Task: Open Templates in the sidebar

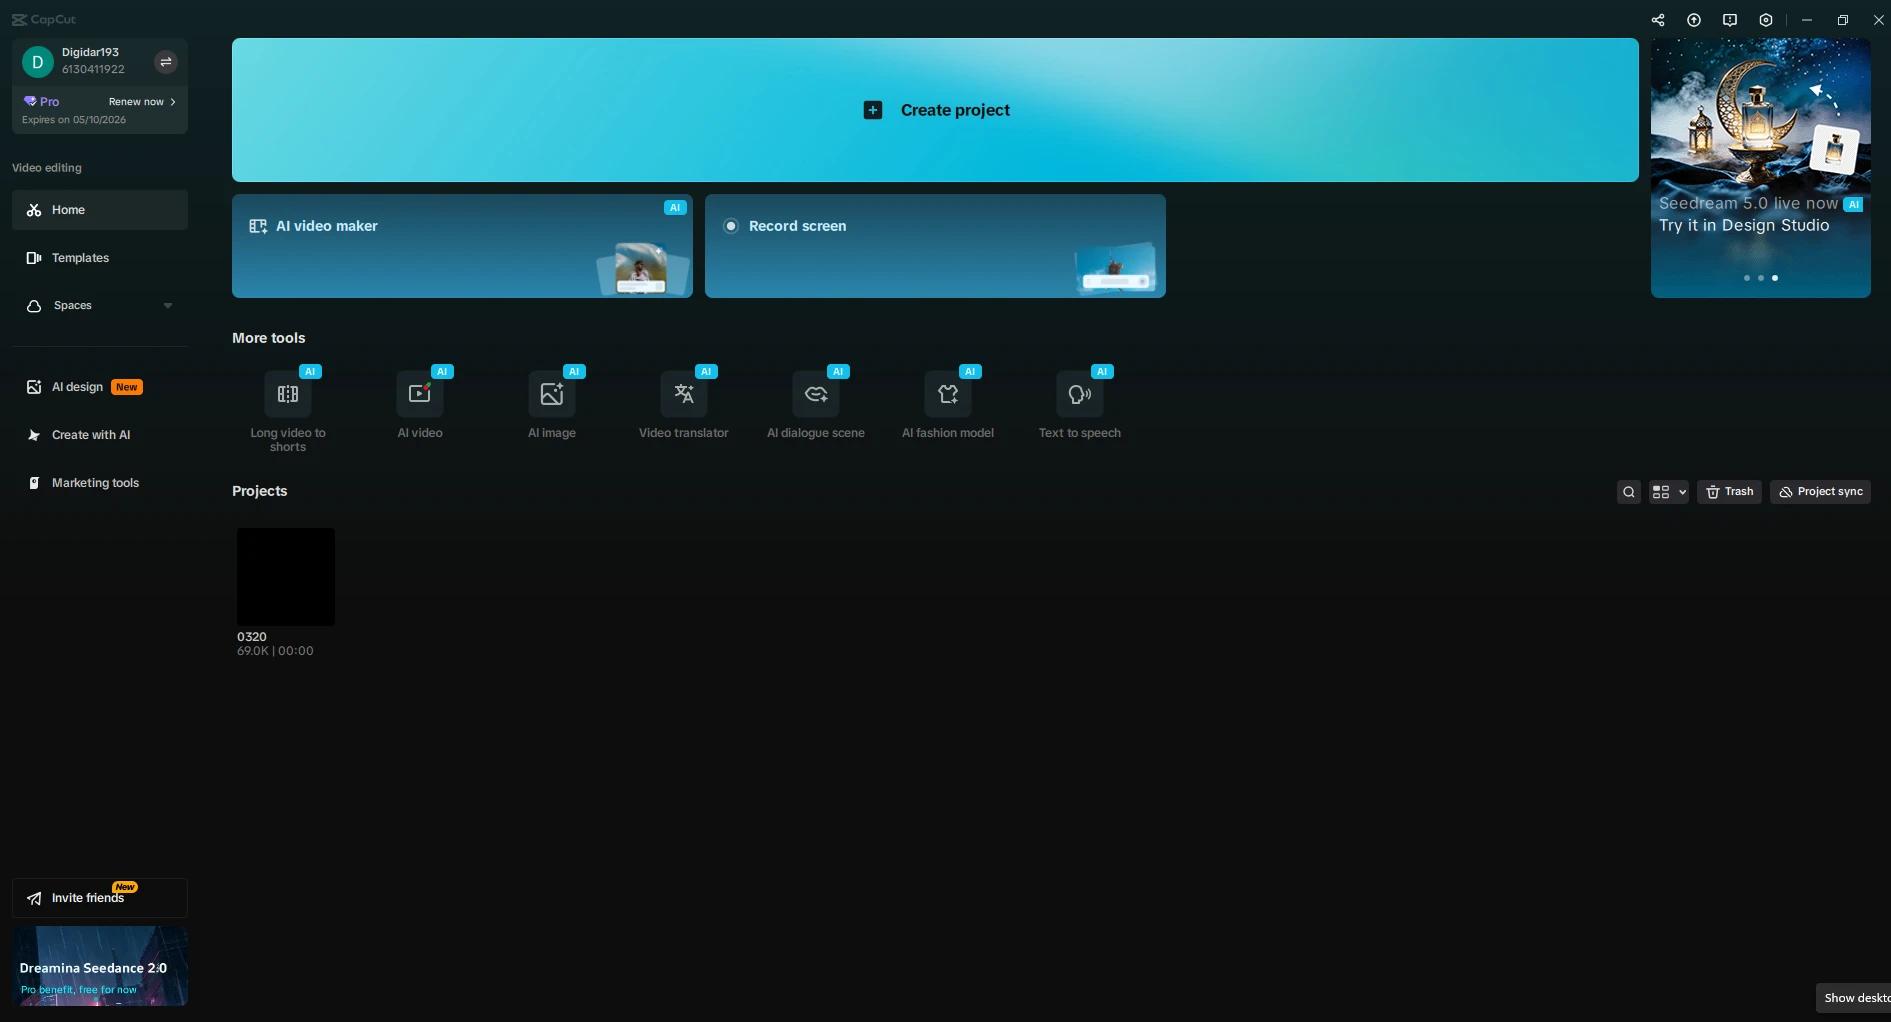Action: (x=100, y=258)
